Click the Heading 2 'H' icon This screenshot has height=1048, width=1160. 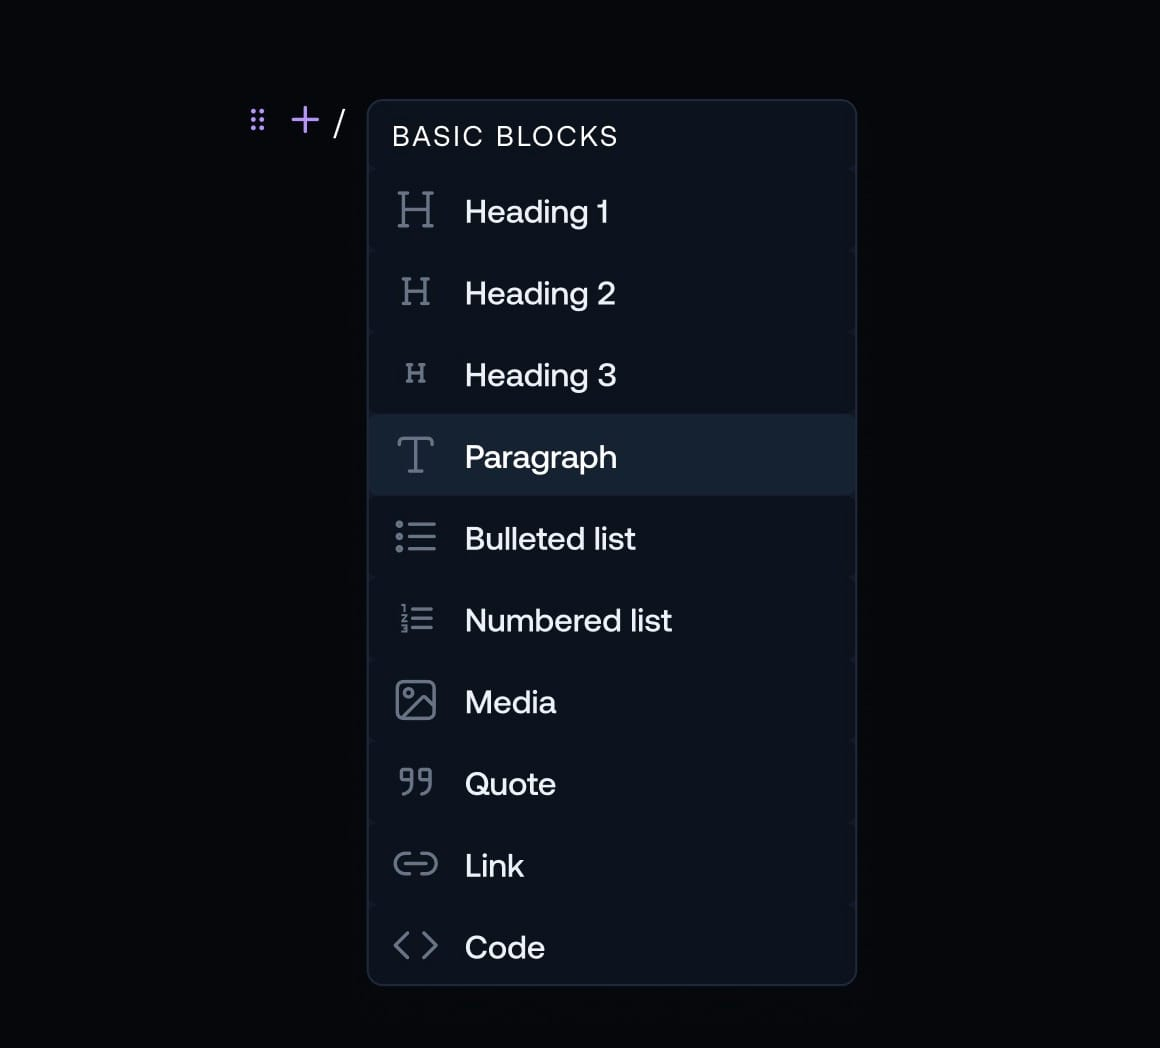click(415, 293)
